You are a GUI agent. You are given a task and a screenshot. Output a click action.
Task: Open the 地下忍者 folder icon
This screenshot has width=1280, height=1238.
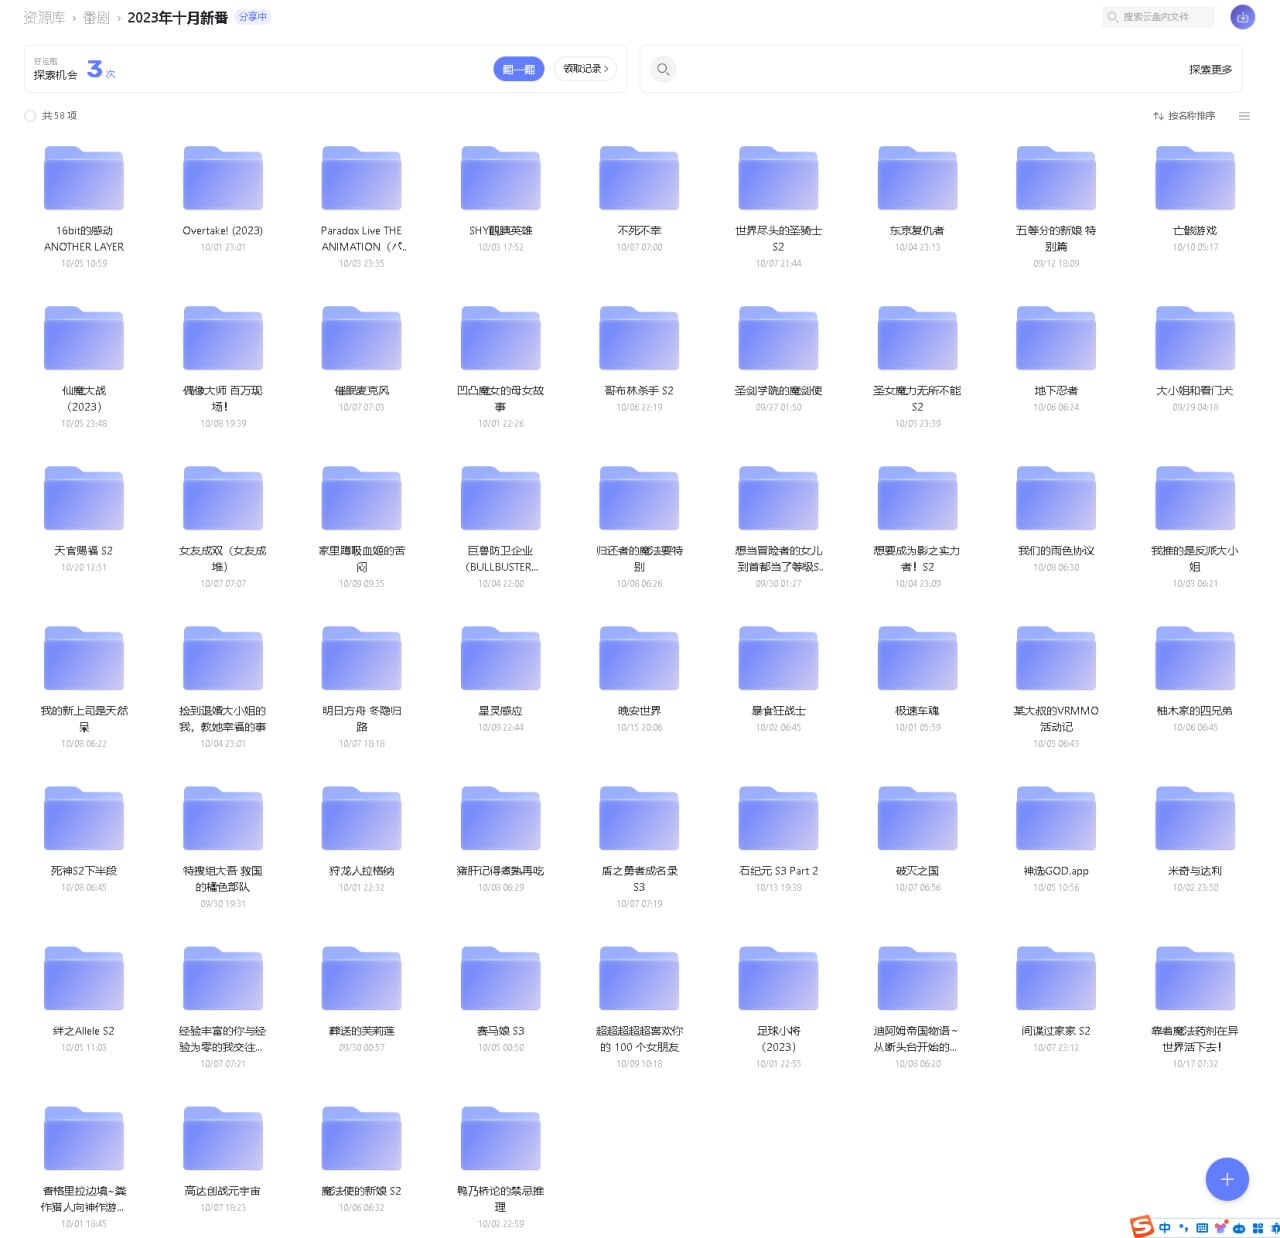coord(1056,338)
